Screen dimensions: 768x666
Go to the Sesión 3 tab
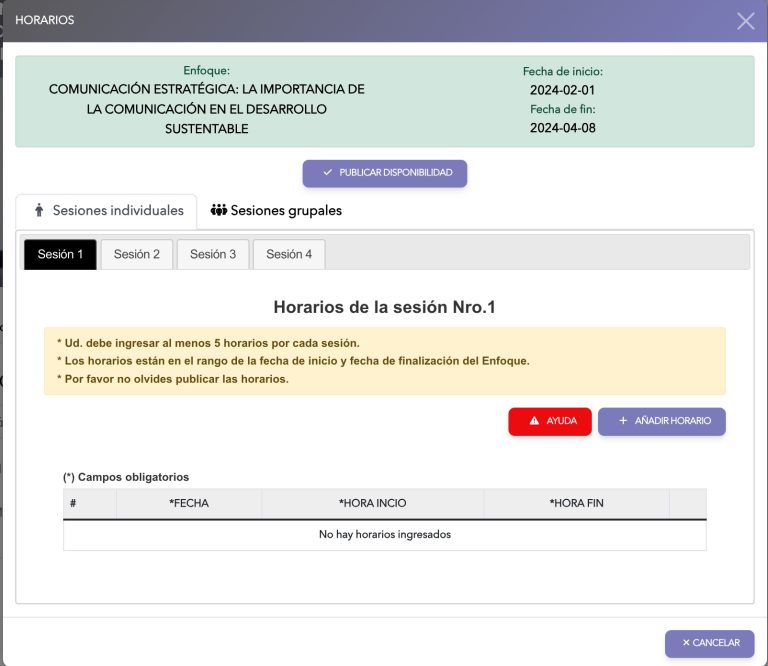213,254
